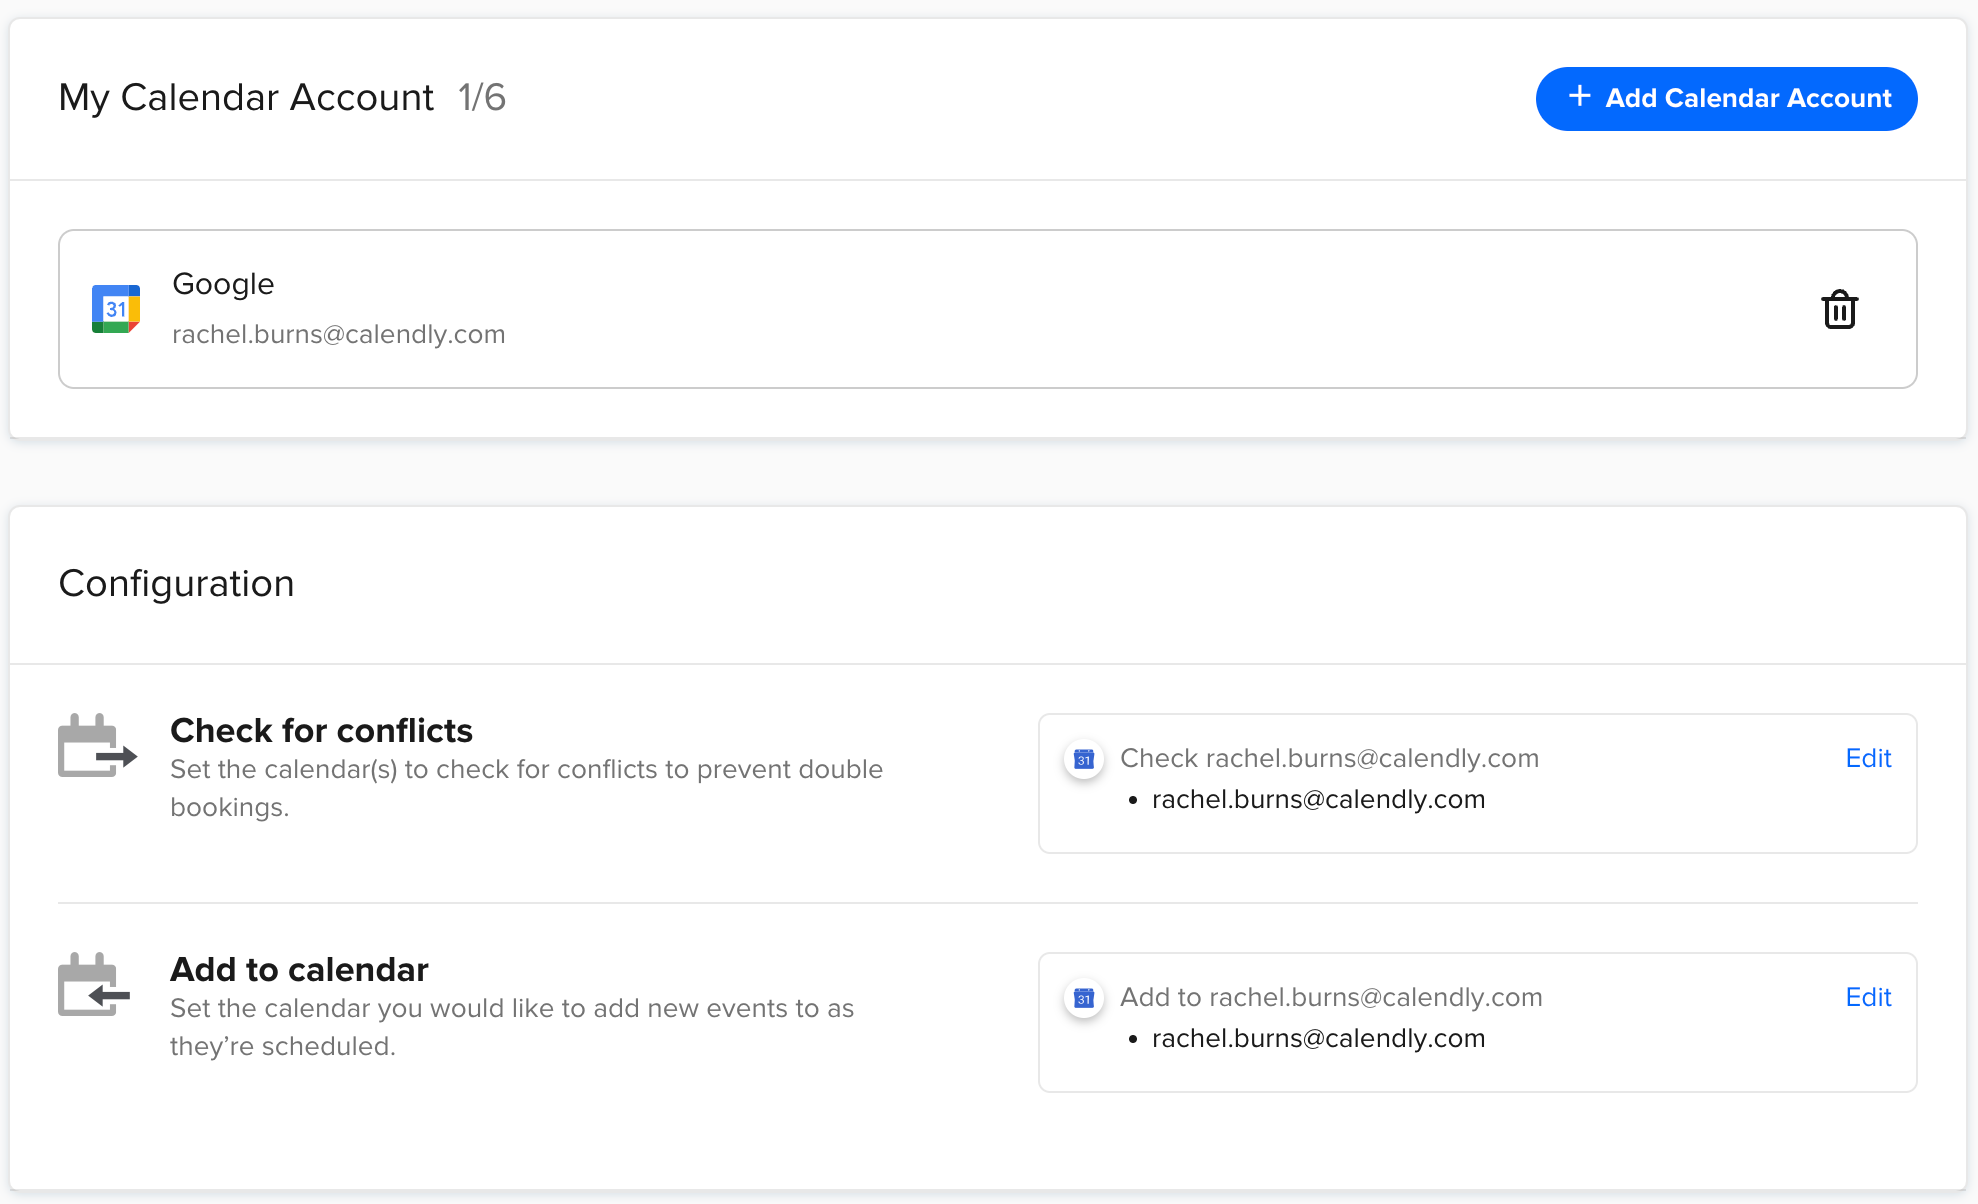Click the plus icon in Add Calendar Account

click(x=1579, y=97)
